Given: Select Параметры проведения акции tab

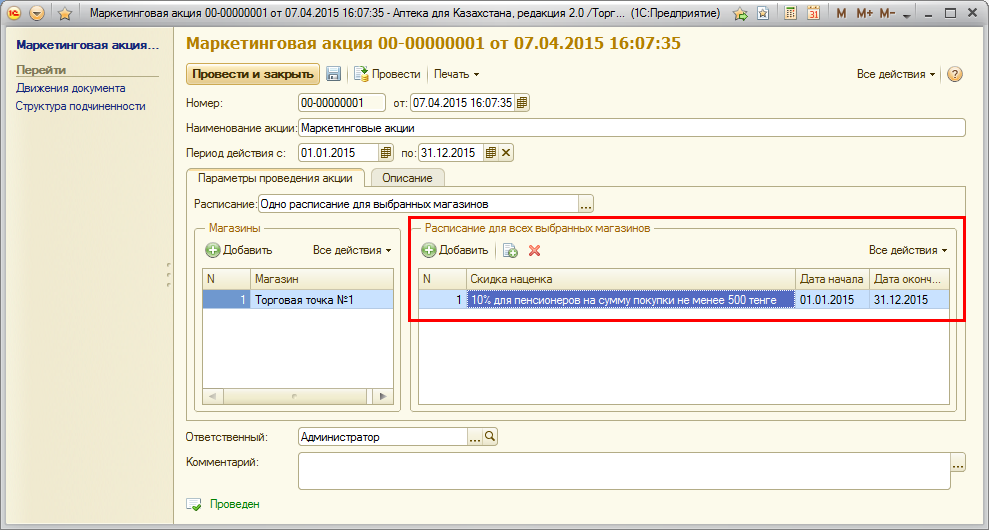Looking at the screenshot, I should [x=275, y=178].
